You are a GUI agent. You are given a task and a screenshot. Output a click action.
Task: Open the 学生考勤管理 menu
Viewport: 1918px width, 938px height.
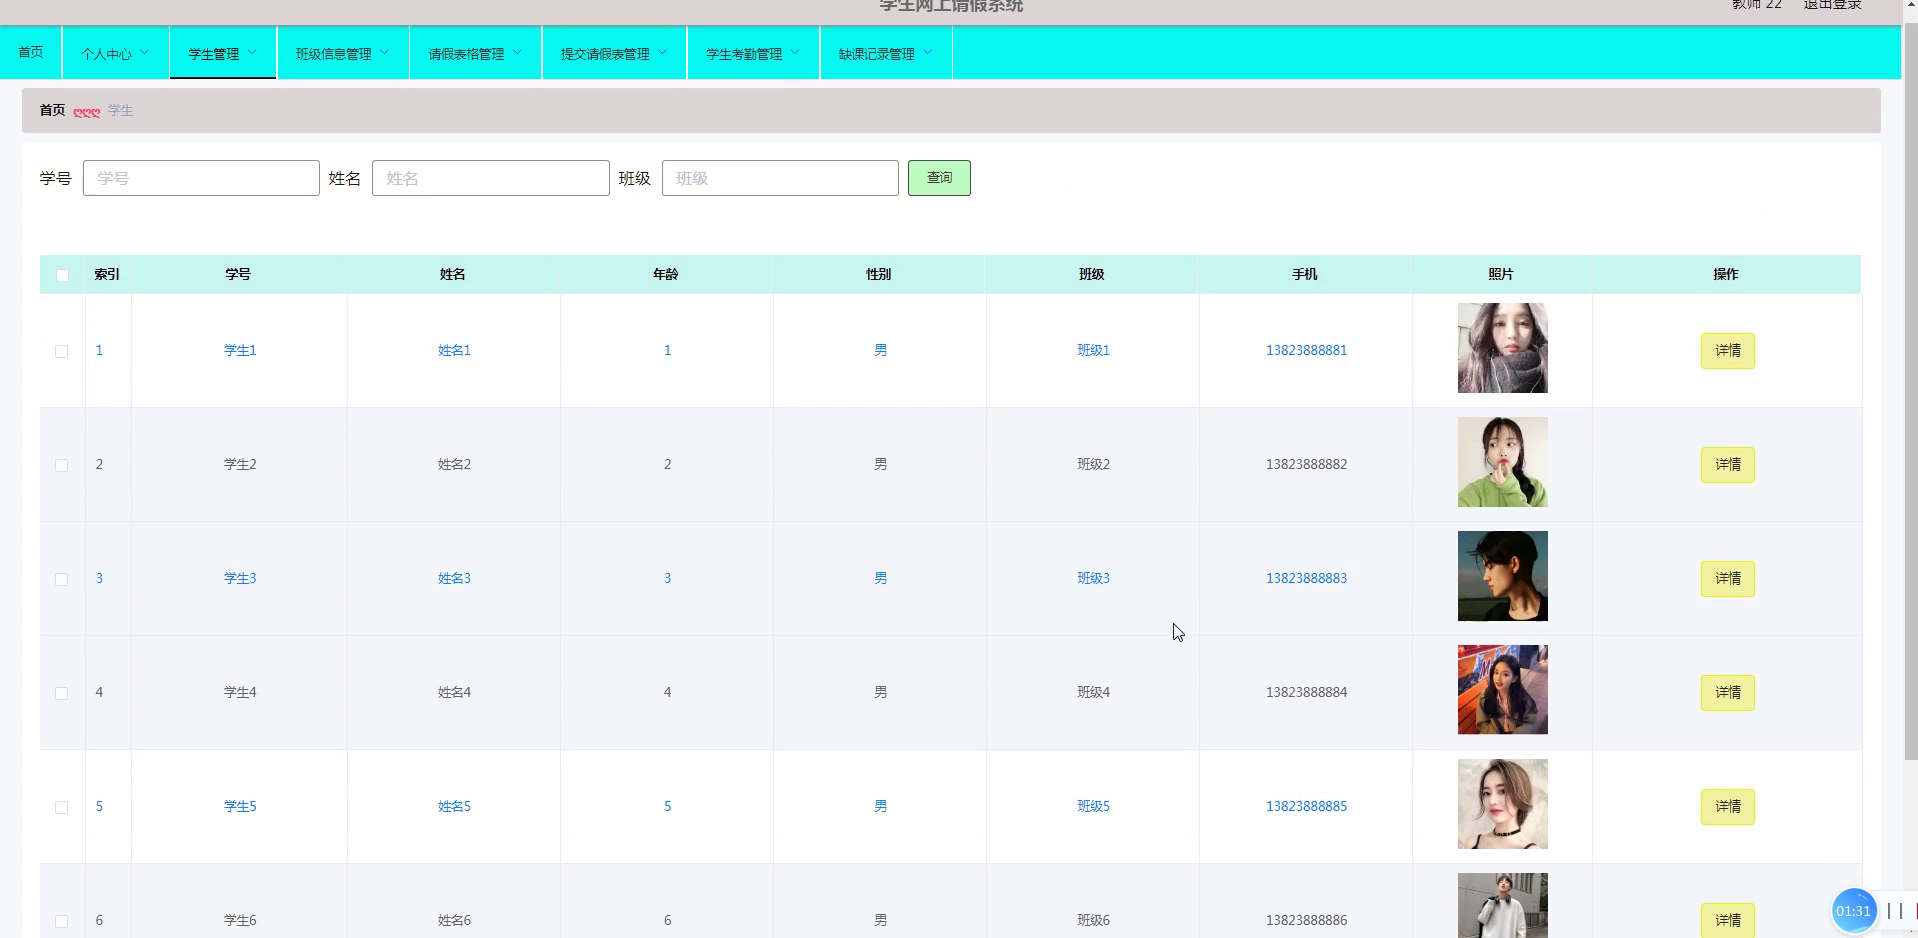pos(753,53)
